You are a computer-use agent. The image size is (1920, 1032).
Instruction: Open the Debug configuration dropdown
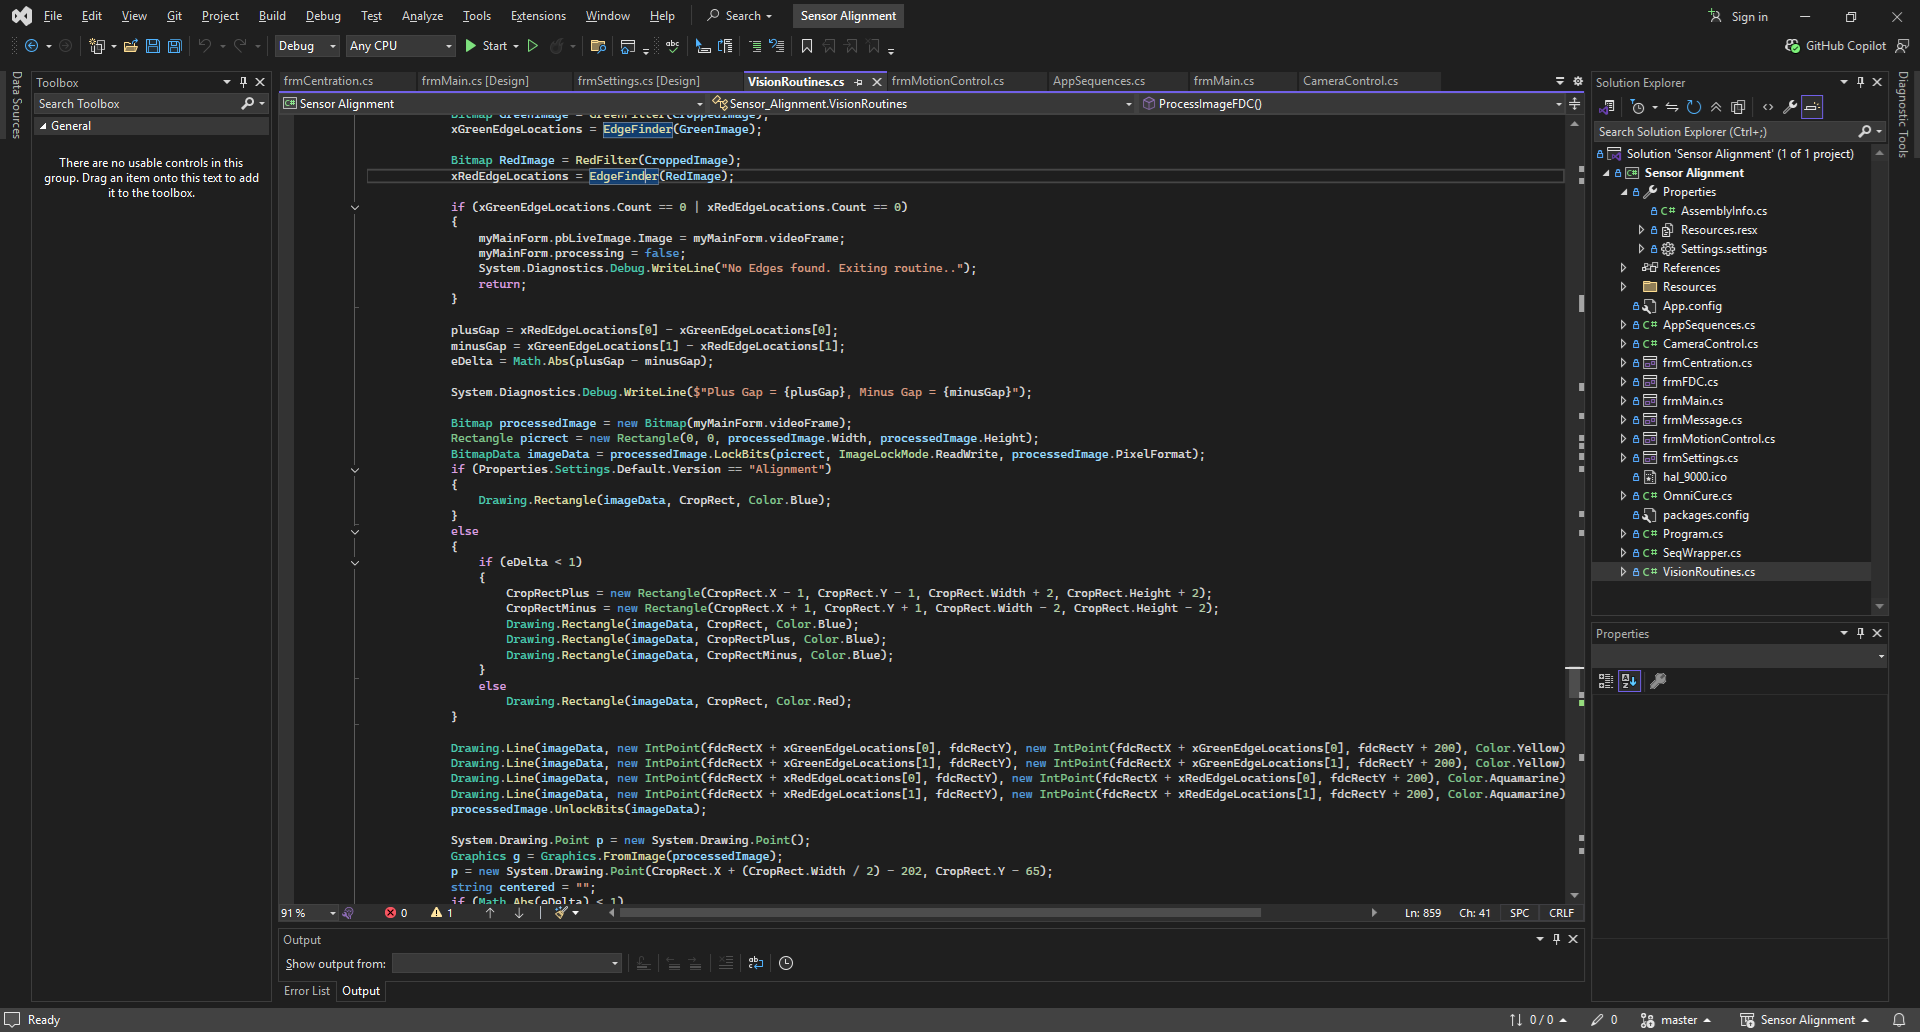click(307, 46)
